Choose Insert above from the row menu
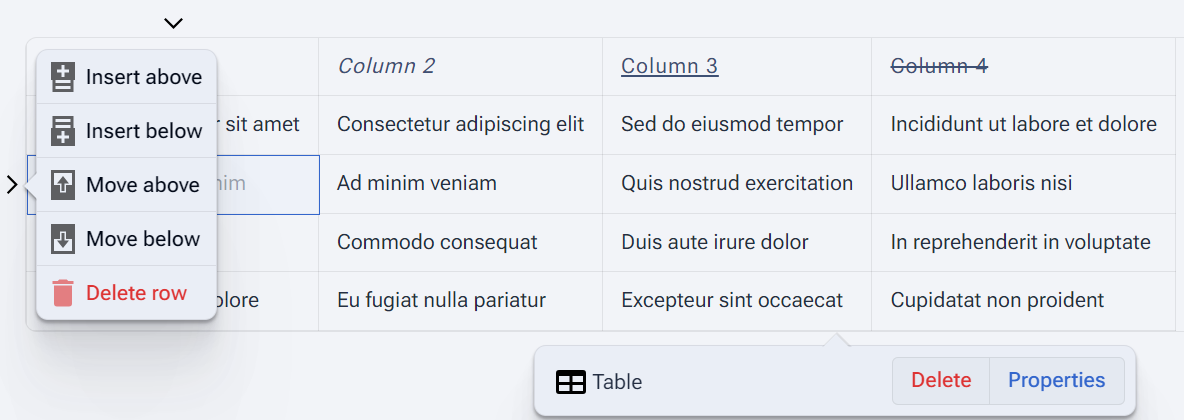 pyautogui.click(x=127, y=77)
